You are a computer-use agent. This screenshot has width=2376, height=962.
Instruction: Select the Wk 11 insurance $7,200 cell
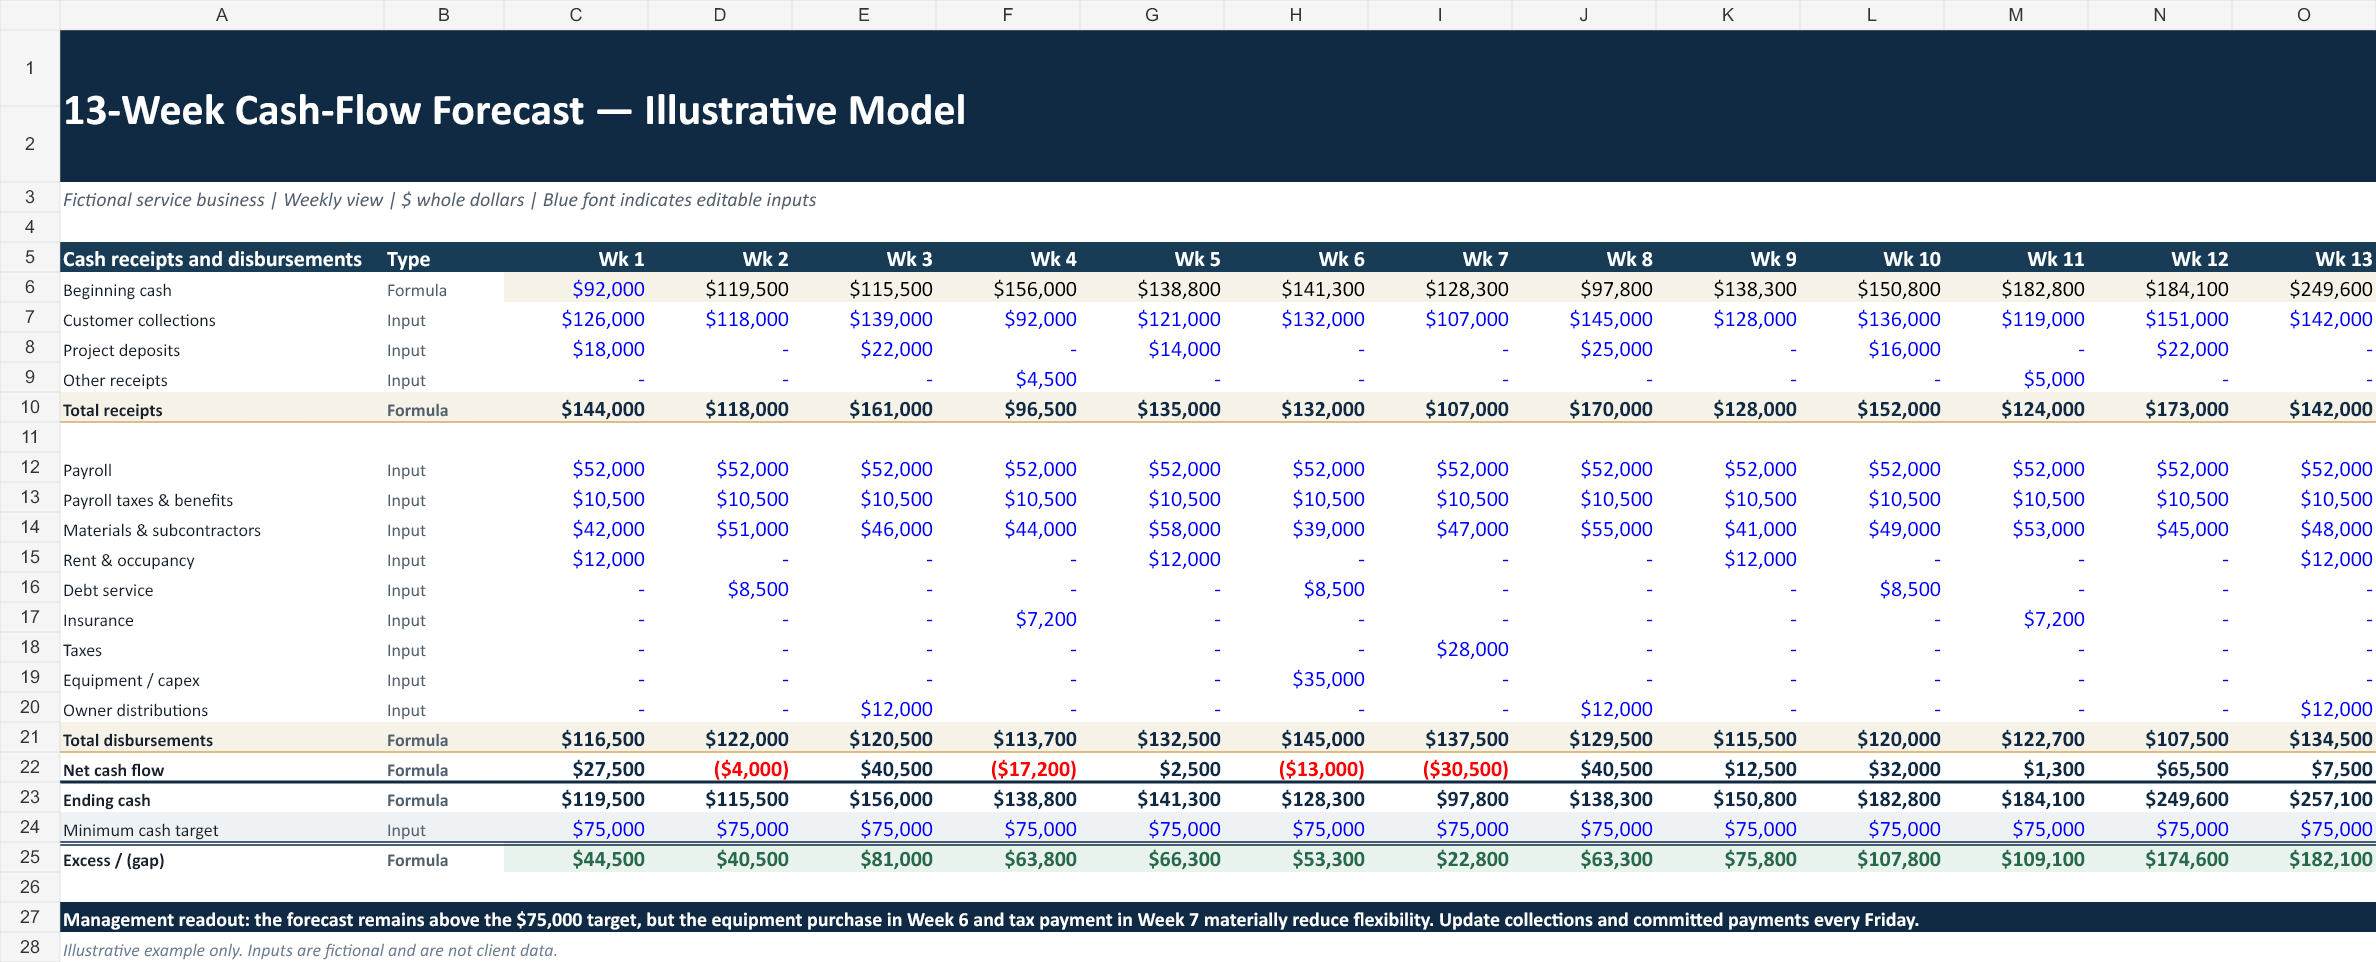point(2016,619)
